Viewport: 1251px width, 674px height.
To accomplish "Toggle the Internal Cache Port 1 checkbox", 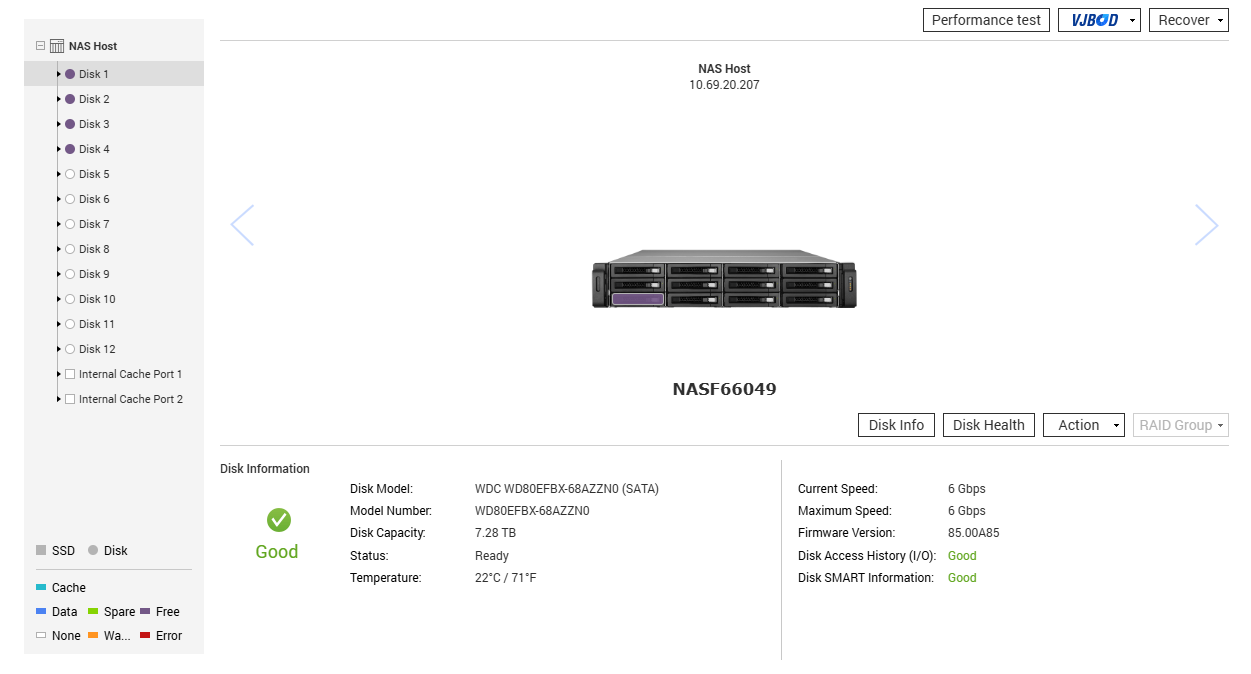I will [70, 373].
